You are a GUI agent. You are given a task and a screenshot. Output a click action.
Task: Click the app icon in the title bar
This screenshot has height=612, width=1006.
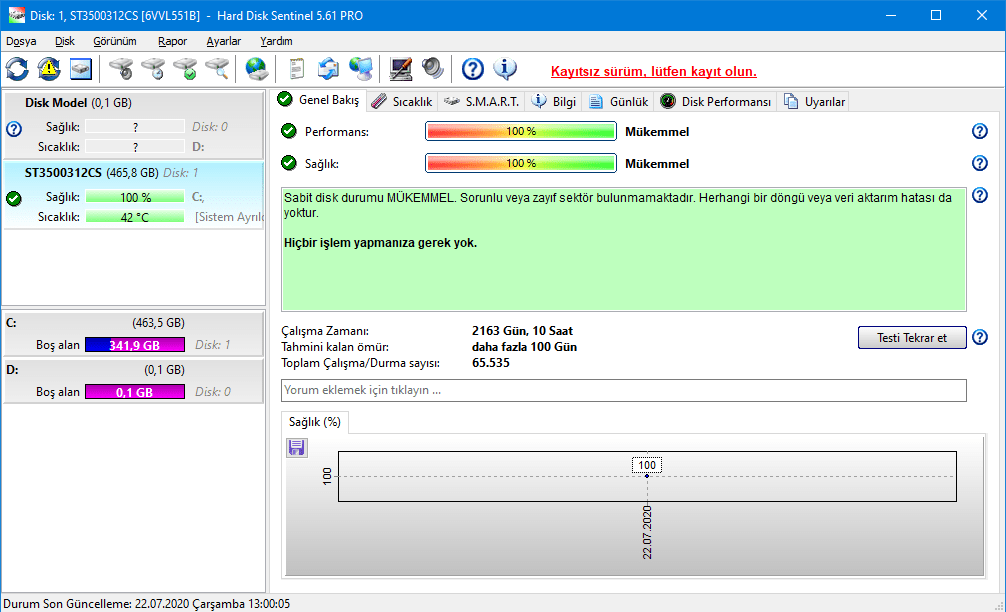click(x=16, y=15)
